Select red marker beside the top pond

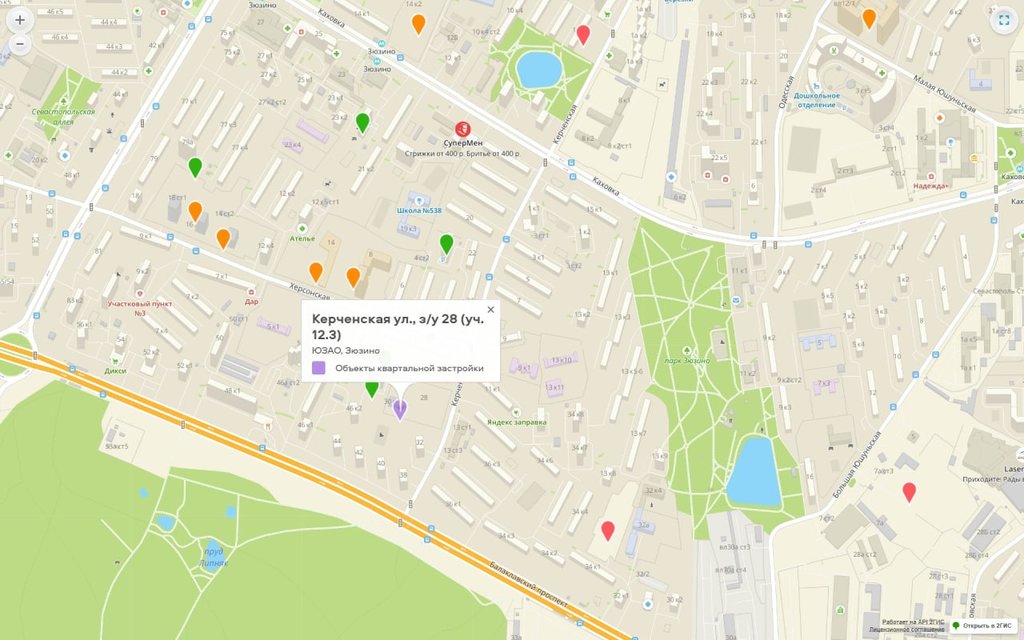583,35
